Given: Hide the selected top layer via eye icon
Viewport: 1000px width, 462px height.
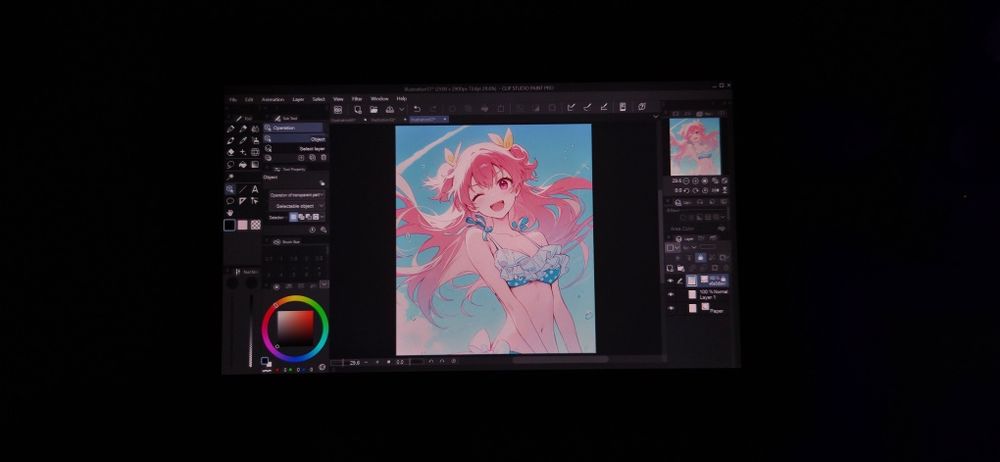Looking at the screenshot, I should (670, 280).
